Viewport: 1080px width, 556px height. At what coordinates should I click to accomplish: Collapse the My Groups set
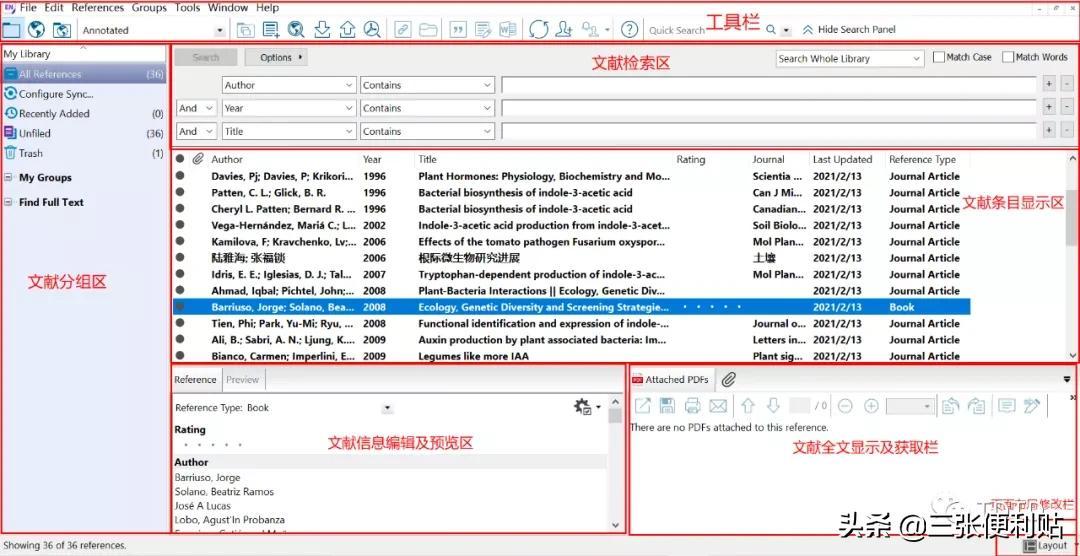pos(8,177)
